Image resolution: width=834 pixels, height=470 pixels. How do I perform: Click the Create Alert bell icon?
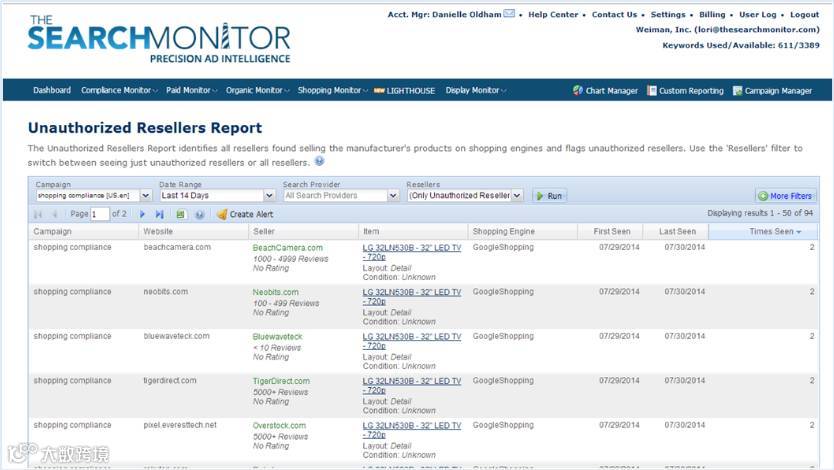[x=222, y=214]
